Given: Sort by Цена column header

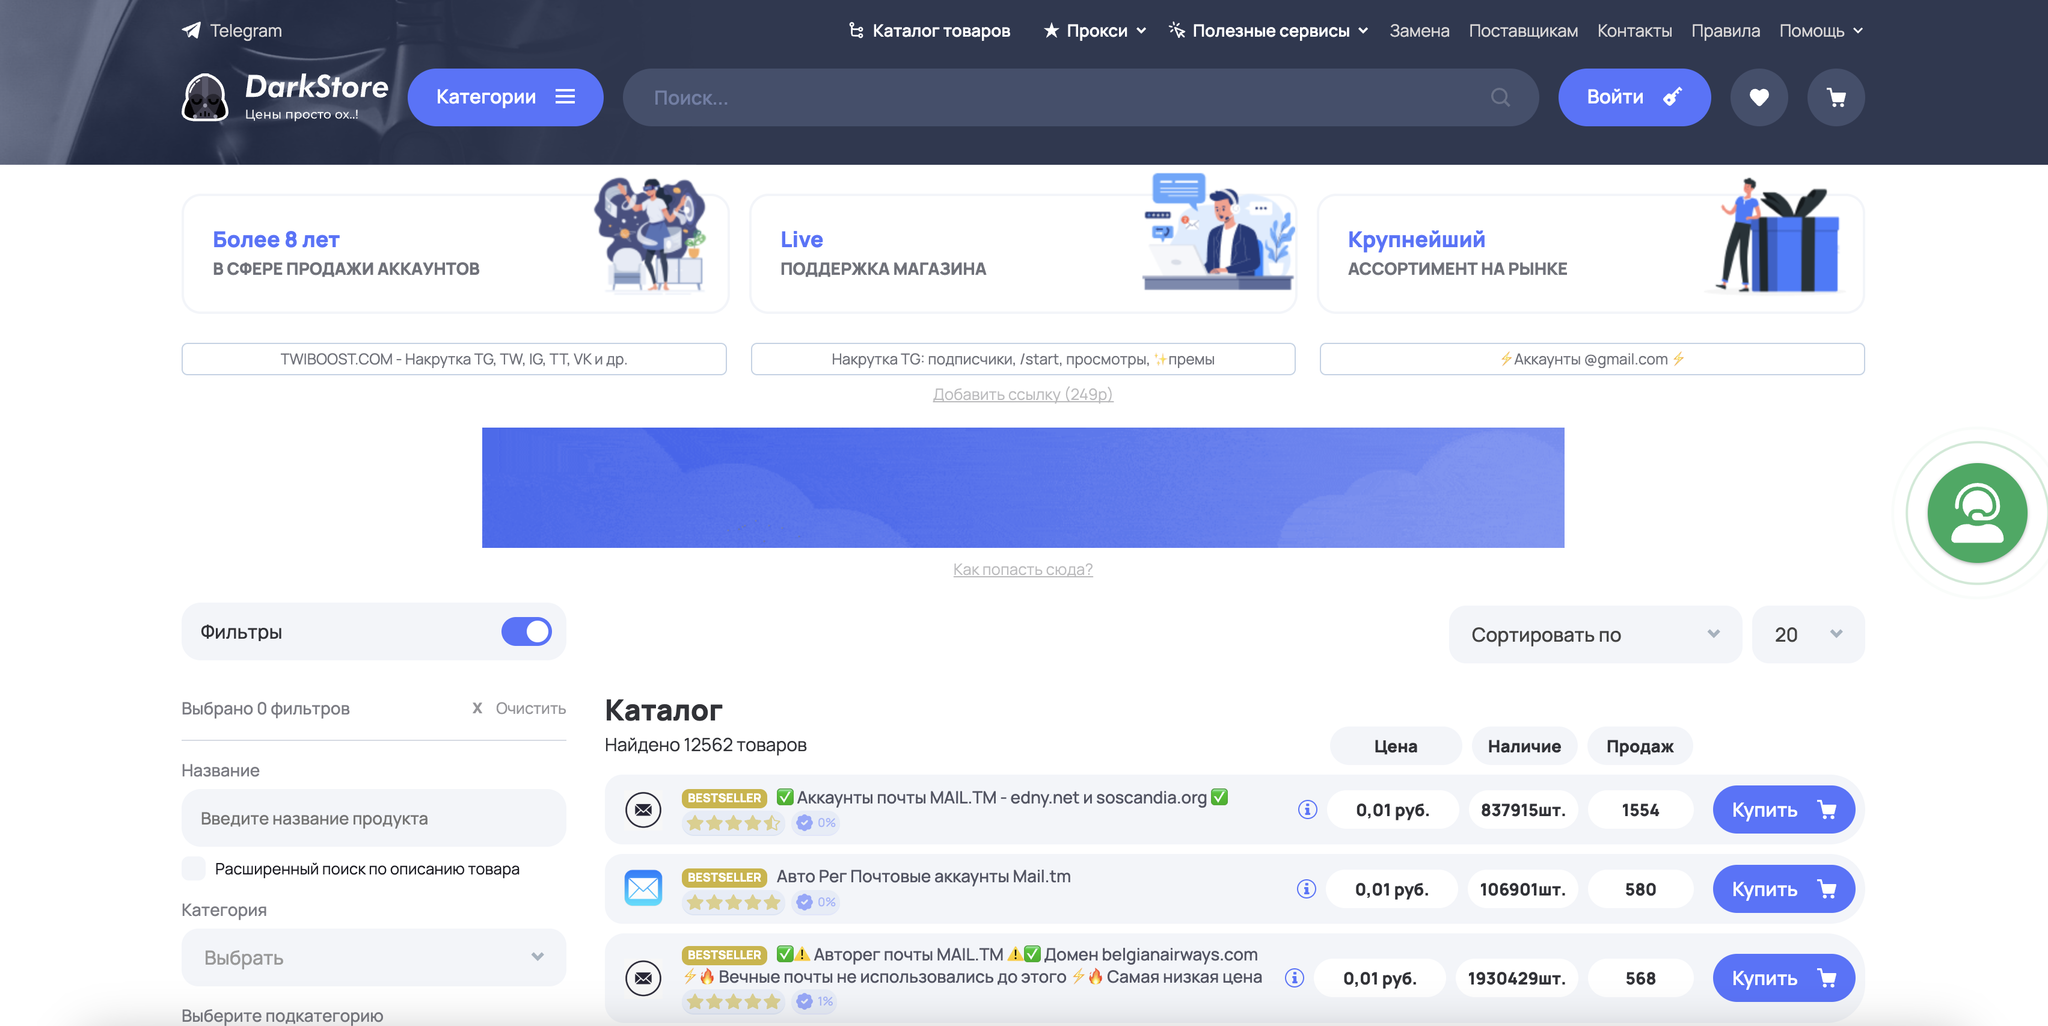Looking at the screenshot, I should point(1395,746).
